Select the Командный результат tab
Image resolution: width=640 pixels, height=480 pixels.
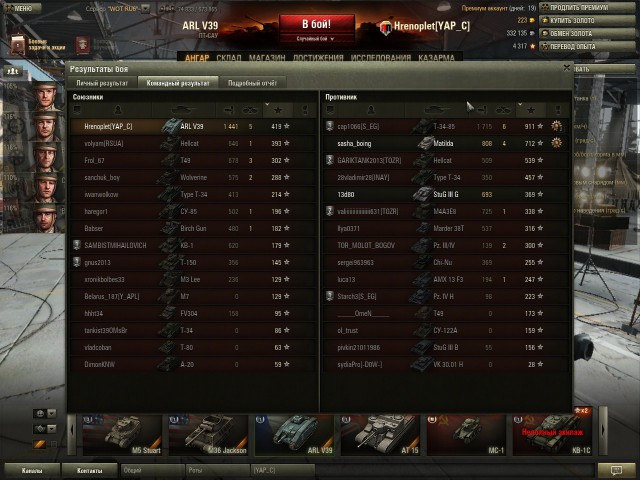(178, 83)
